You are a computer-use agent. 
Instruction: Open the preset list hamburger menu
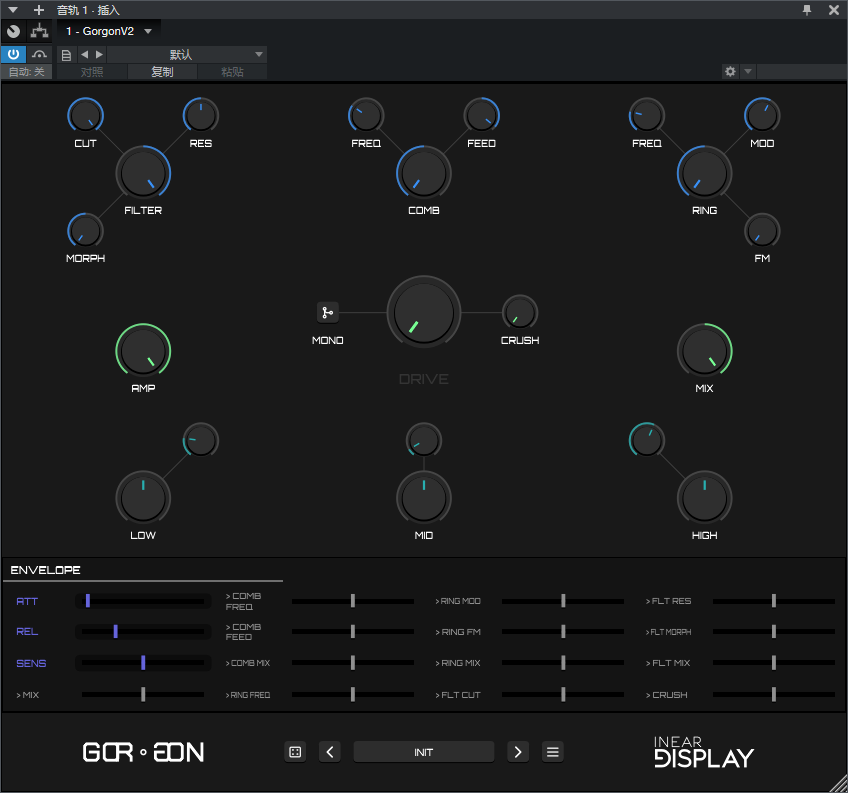point(552,752)
